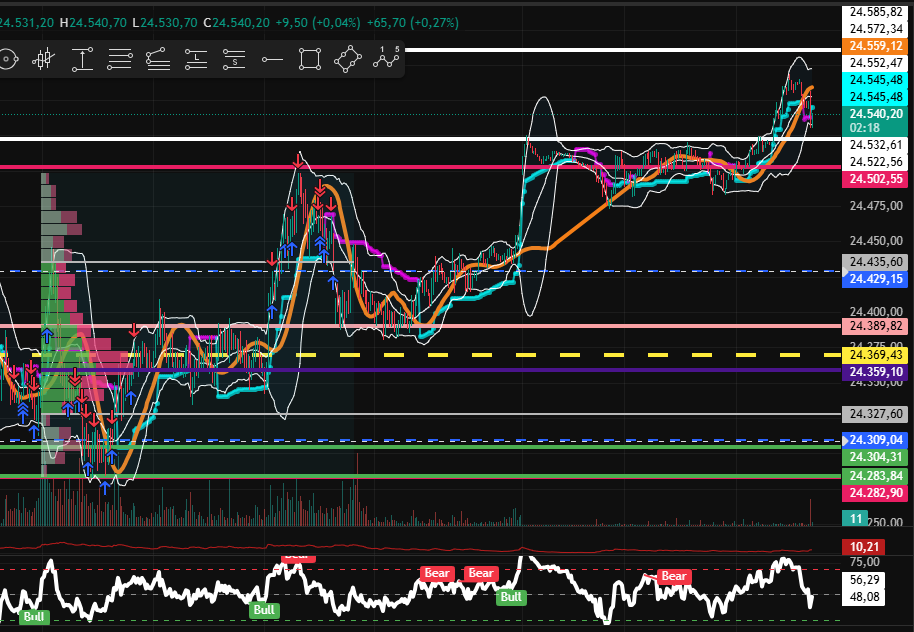Viewport: 914px width, 632px height.
Task: Click the circular tool at toolbar's left edge
Action: [x=7, y=60]
